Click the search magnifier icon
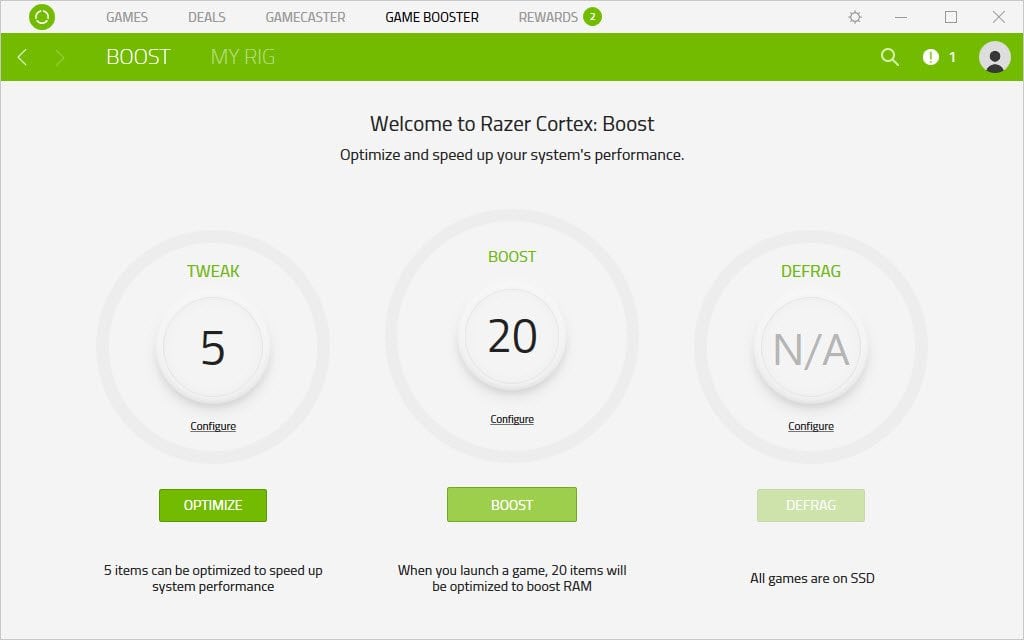Image resolution: width=1024 pixels, height=640 pixels. pos(889,57)
